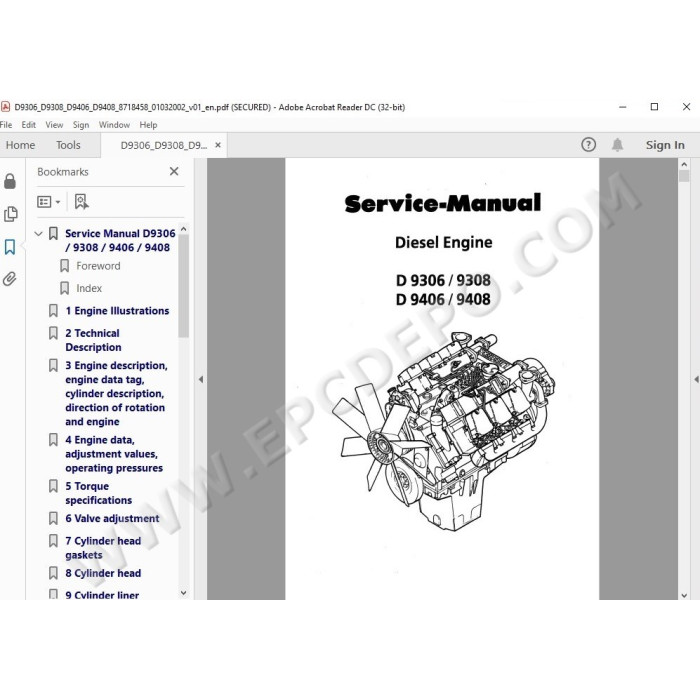Open 9 Cylinder liner bookmark

102,595
